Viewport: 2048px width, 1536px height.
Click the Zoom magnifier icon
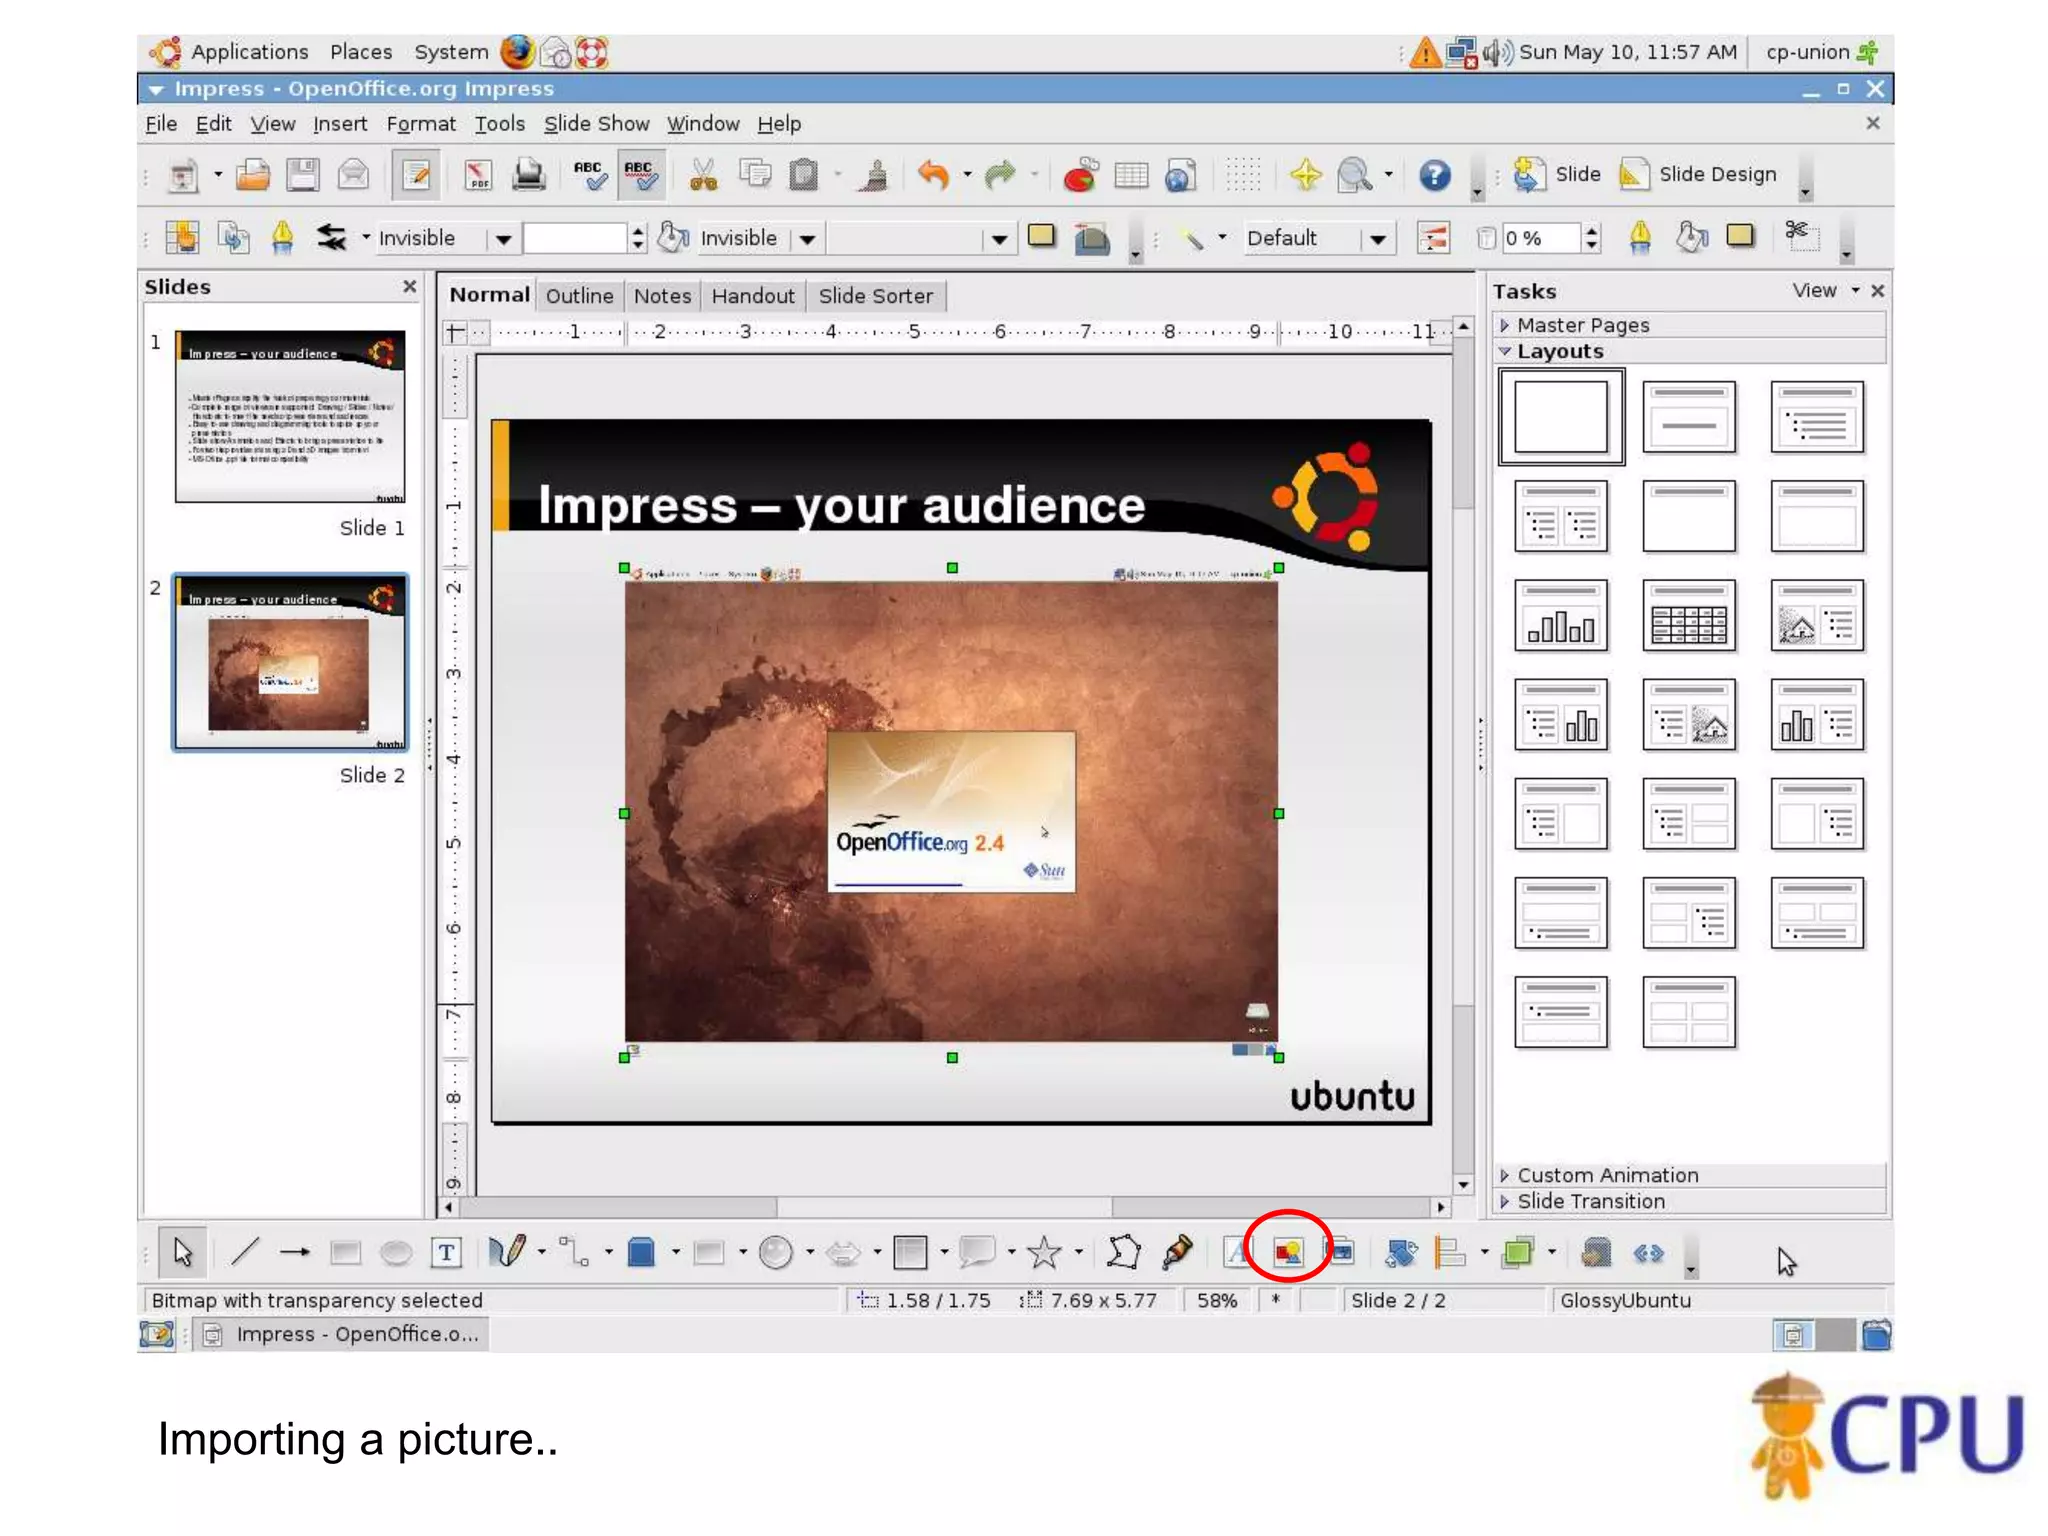(x=1355, y=175)
